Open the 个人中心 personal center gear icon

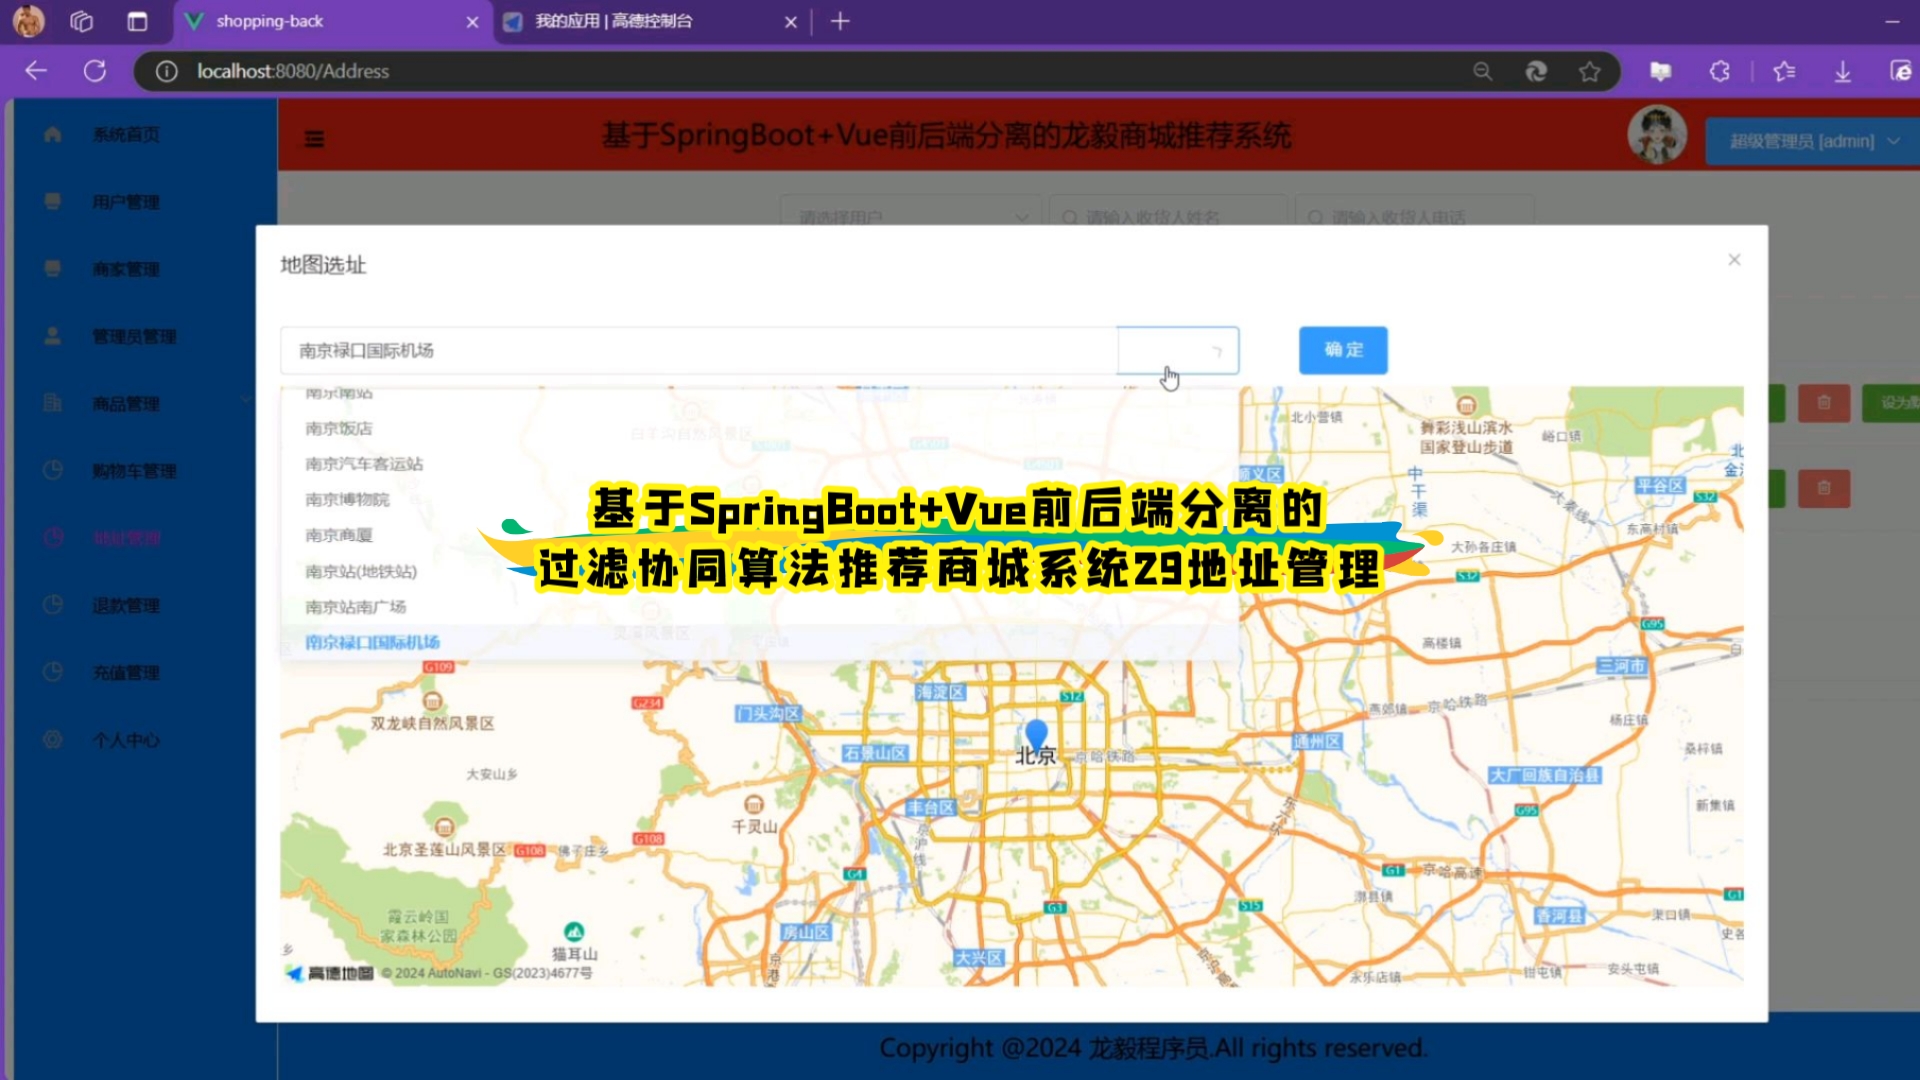click(x=52, y=740)
